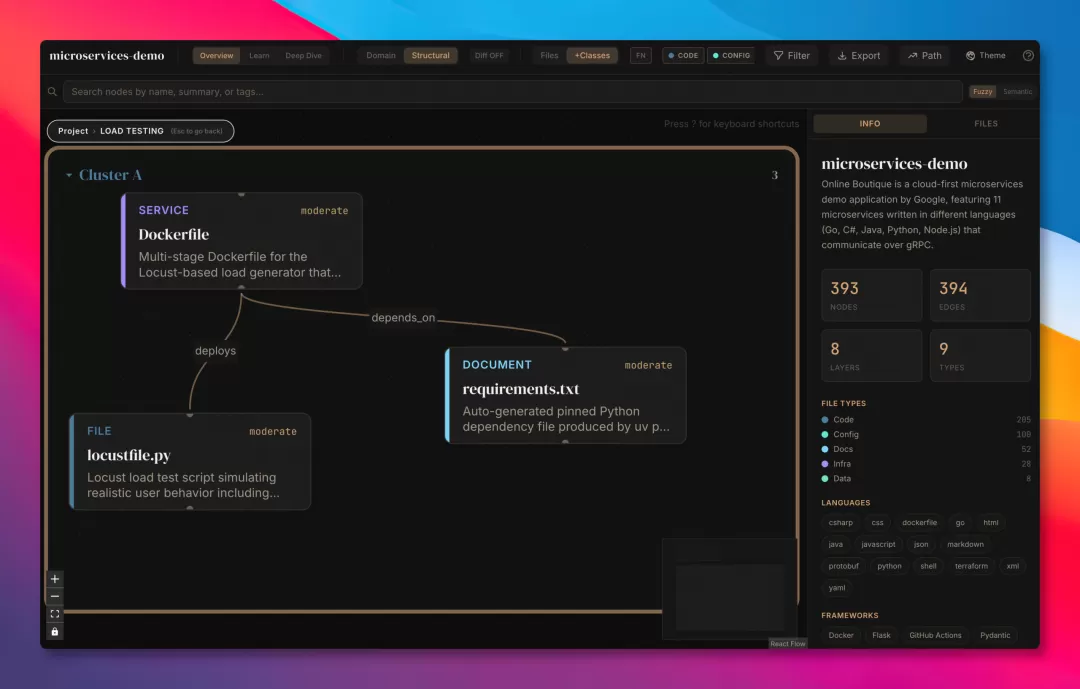Select the Dockerfile service node
Screen dimensions: 1080x689
pos(242,241)
